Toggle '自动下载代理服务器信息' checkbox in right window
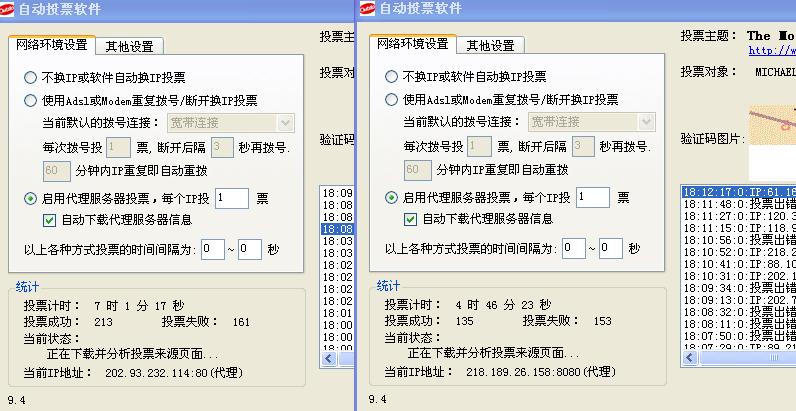This screenshot has height=411, width=796. pos(410,219)
